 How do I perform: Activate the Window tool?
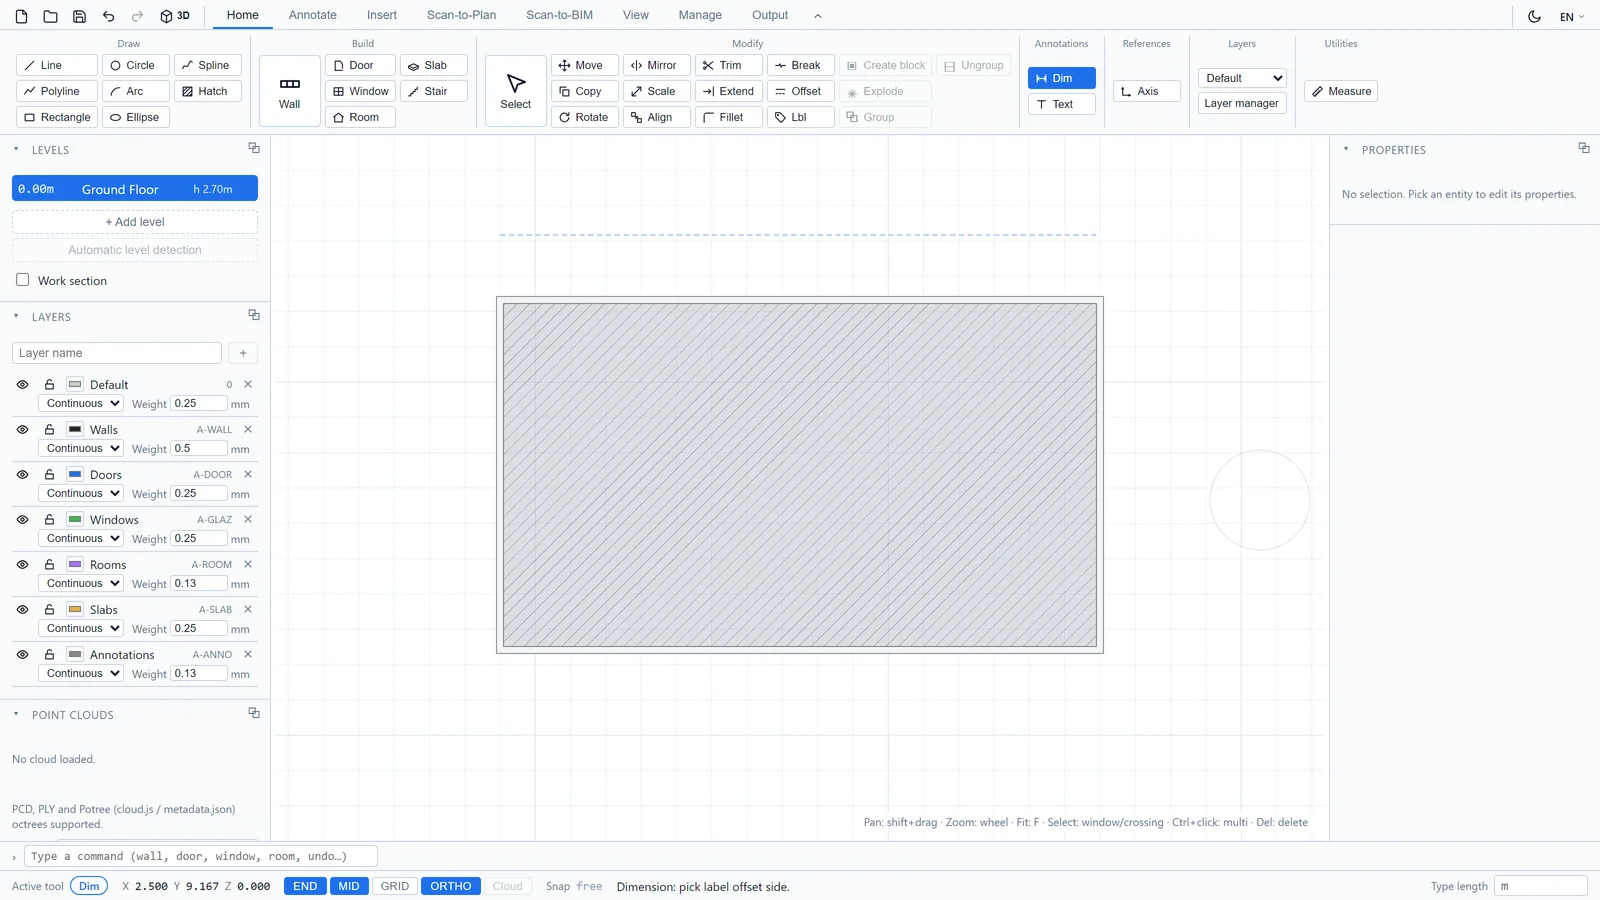(x=360, y=91)
